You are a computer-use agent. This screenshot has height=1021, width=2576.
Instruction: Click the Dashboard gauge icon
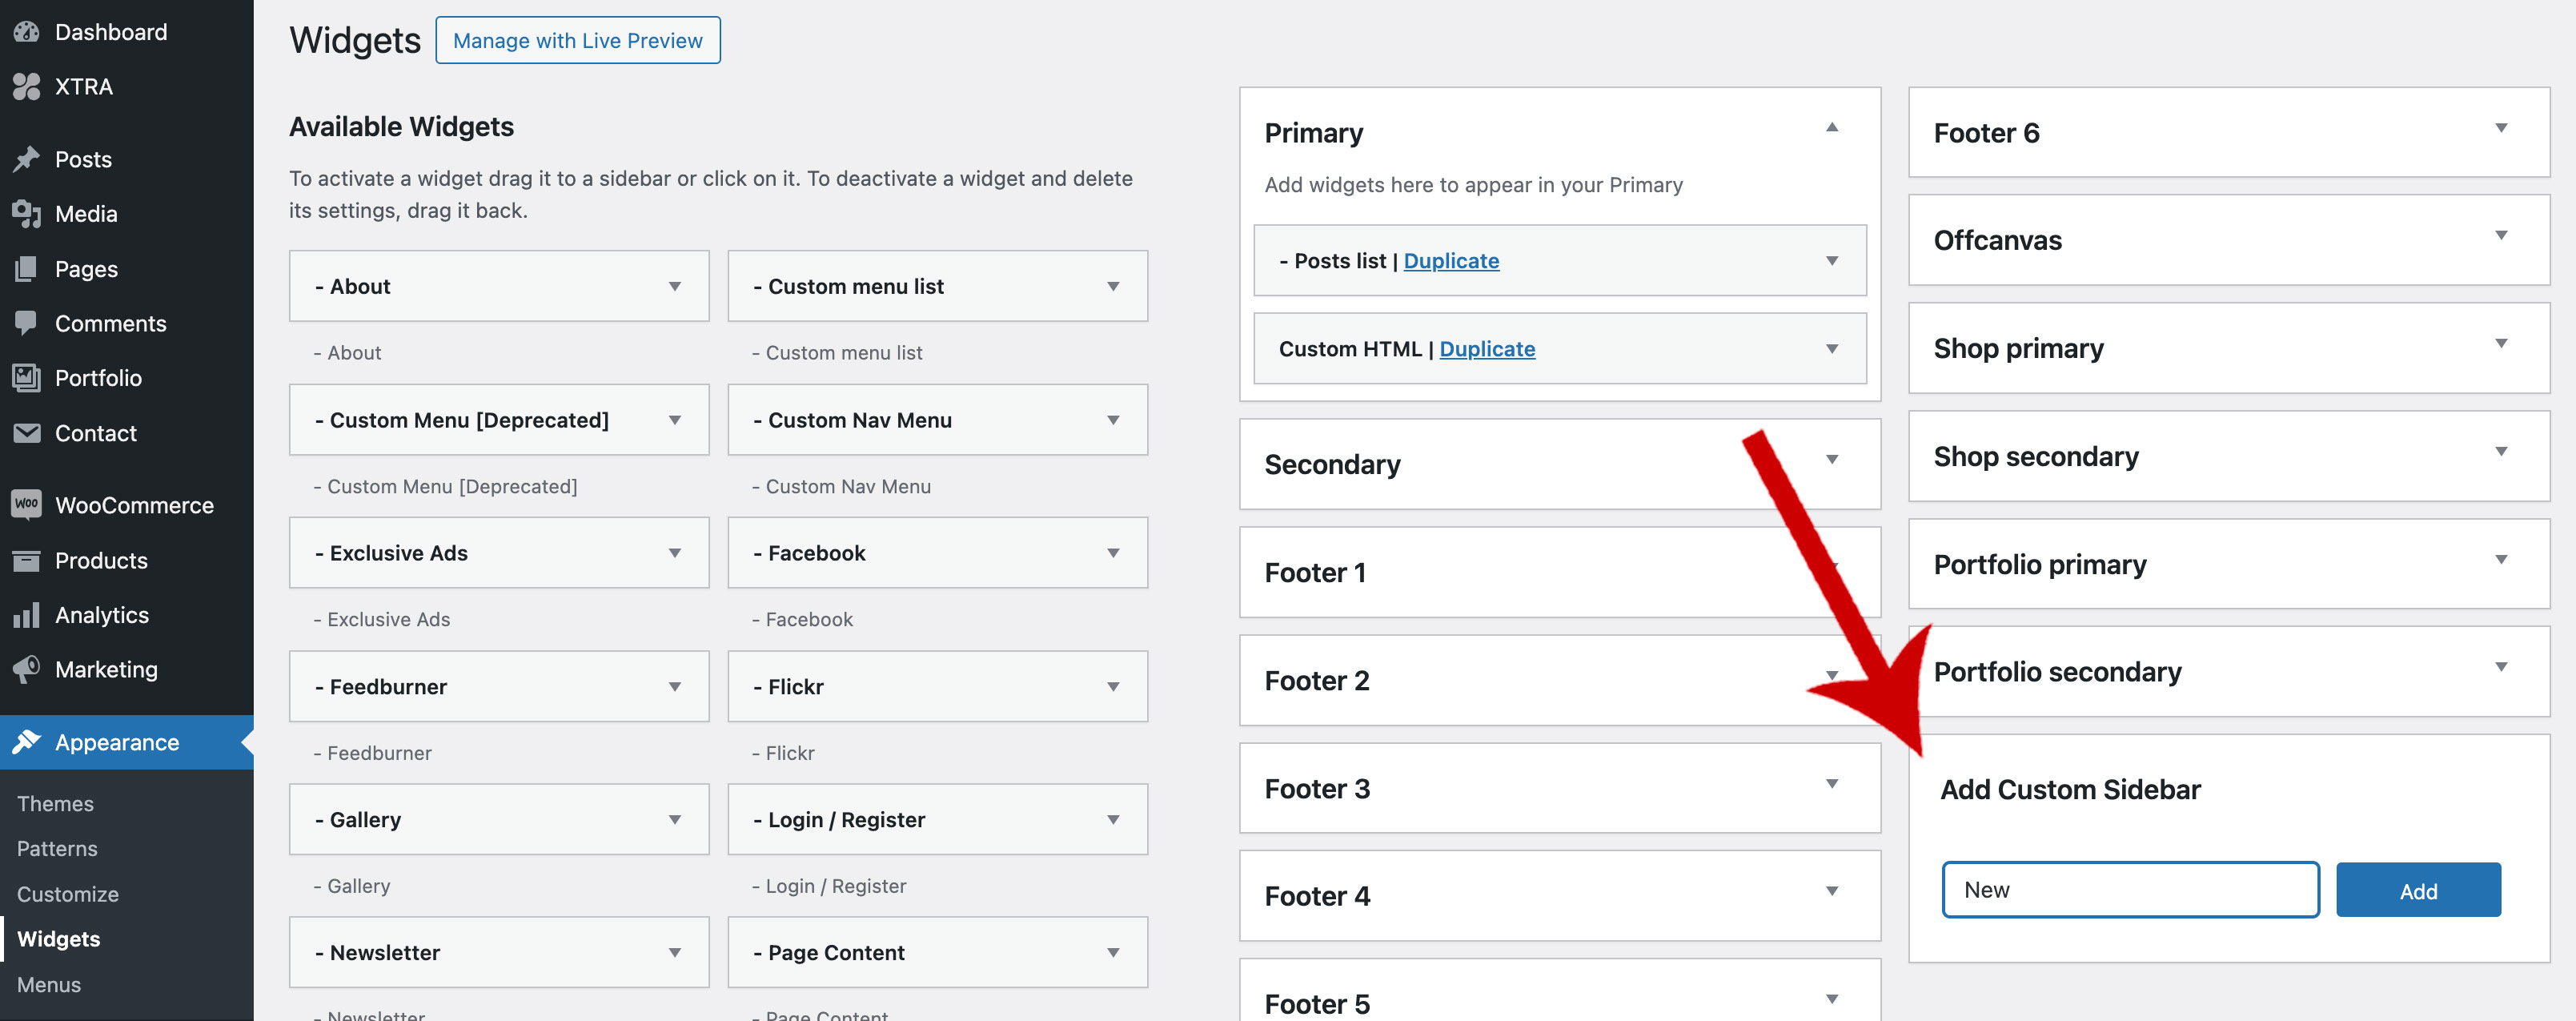[x=27, y=32]
